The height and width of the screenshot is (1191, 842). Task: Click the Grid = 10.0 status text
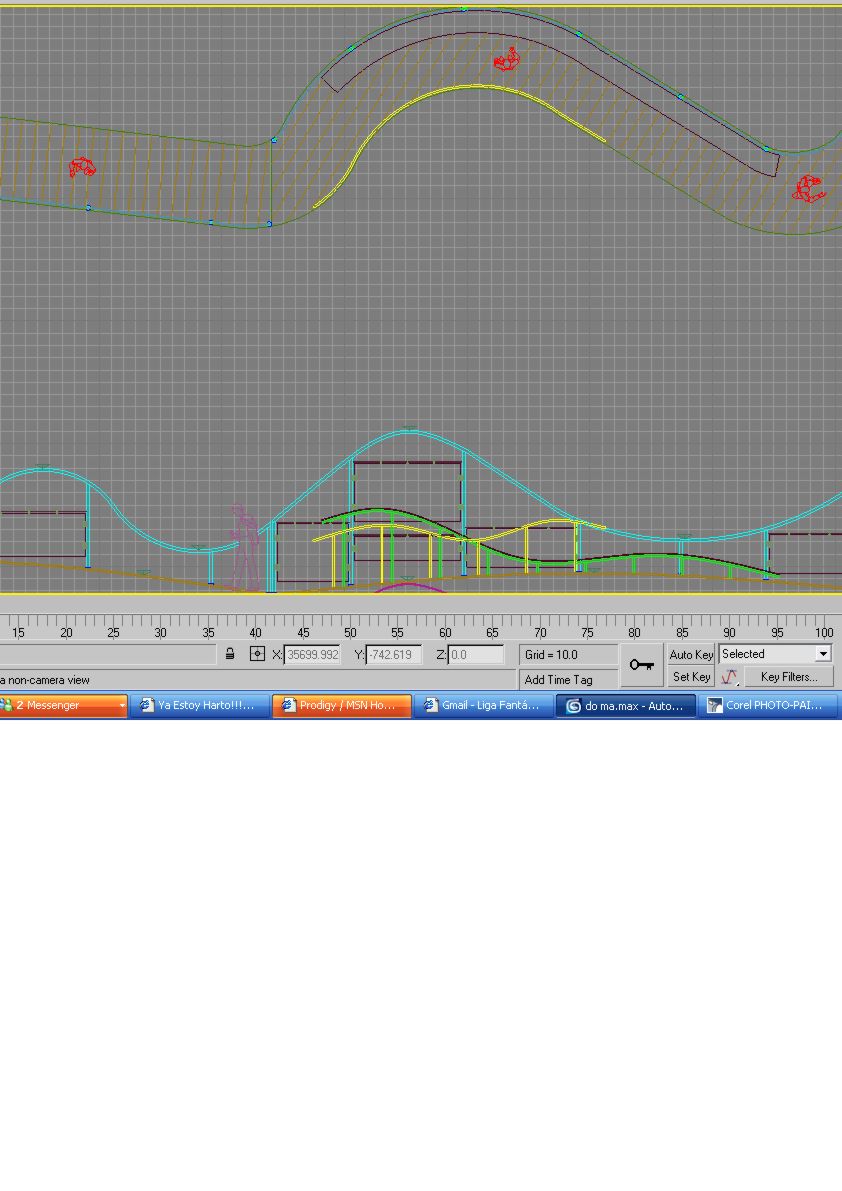point(551,655)
